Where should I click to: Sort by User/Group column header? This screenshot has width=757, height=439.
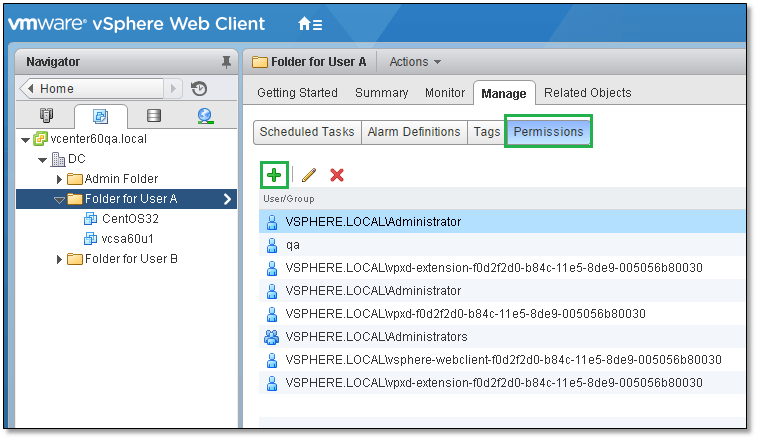(289, 198)
